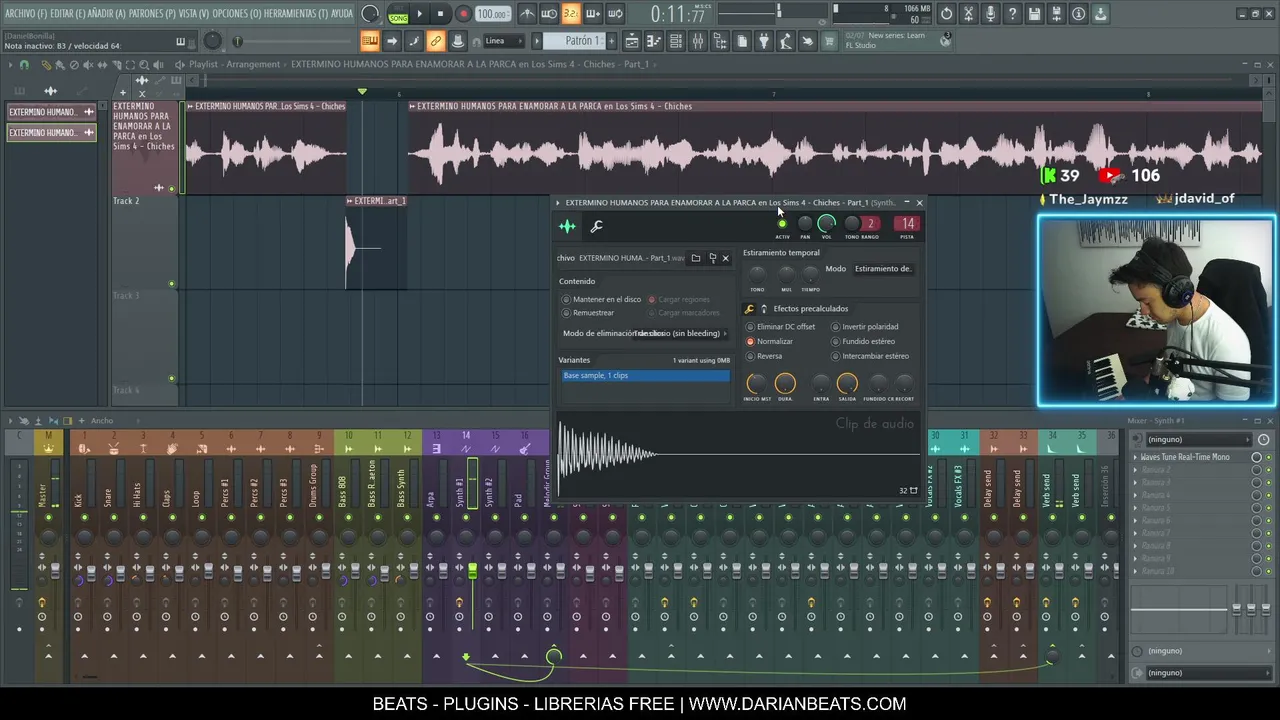The image size is (1280, 720).
Task: Add new pattern with plus button
Action: coord(611,41)
